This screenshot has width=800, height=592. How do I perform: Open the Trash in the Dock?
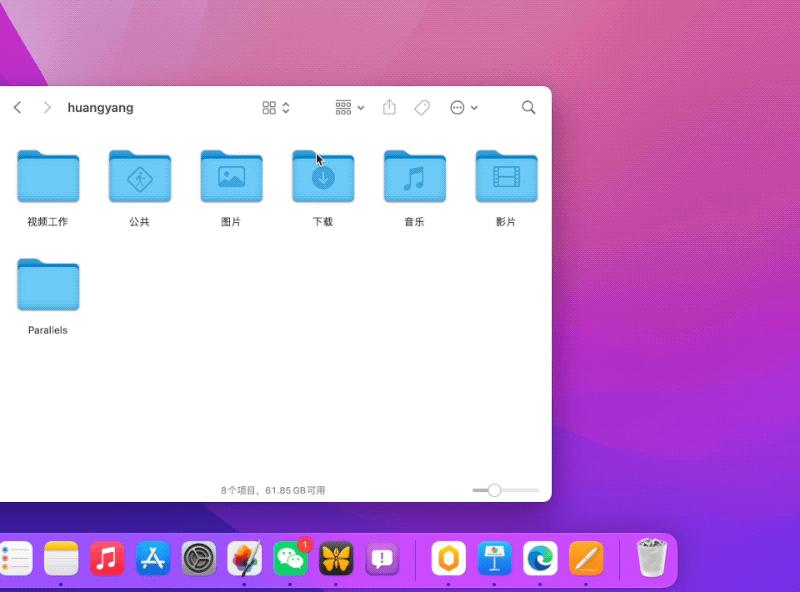click(x=651, y=558)
